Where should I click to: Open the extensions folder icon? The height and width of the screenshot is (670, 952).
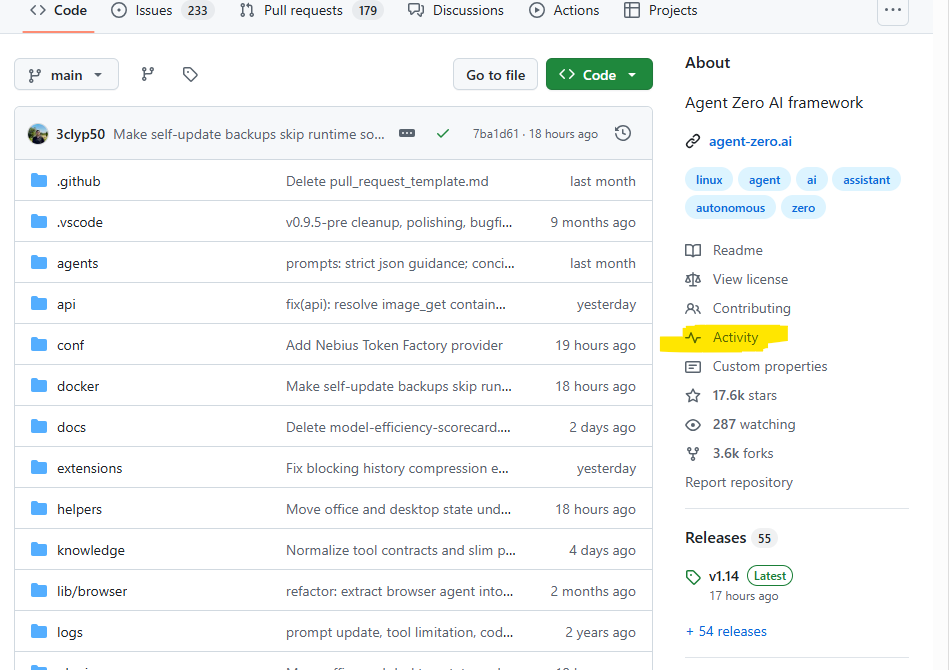click(39, 467)
